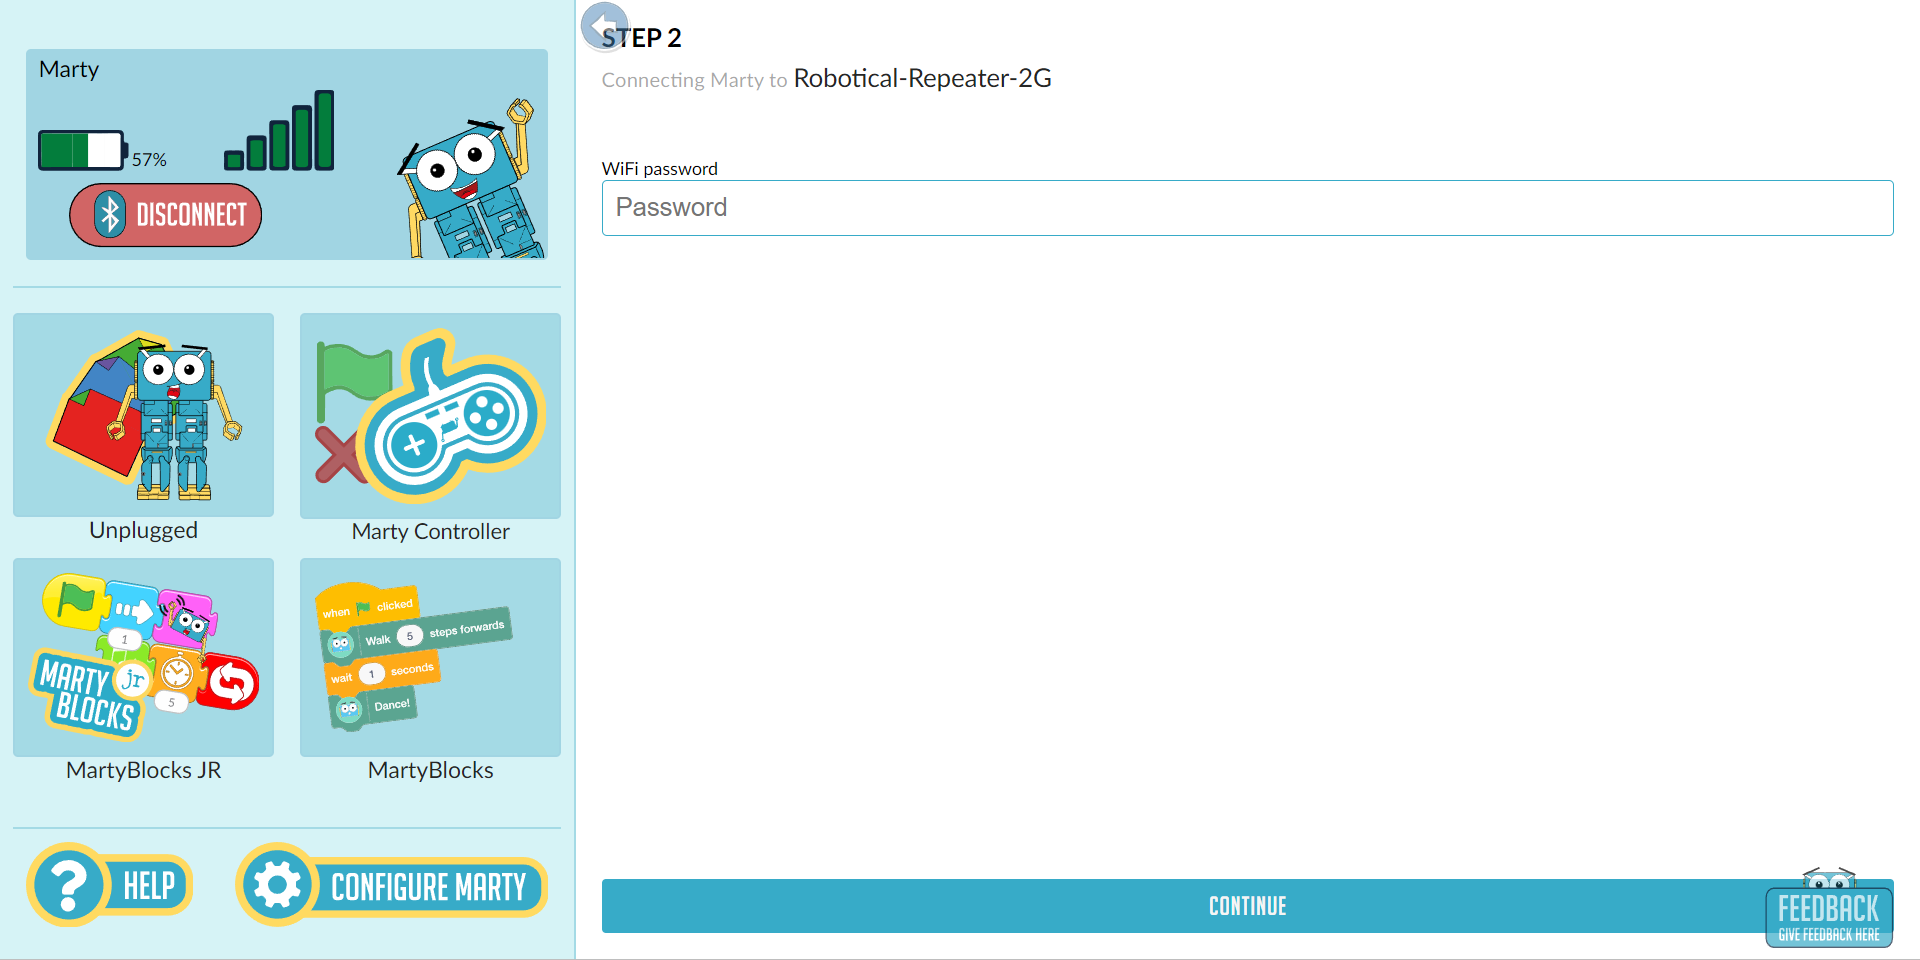The height and width of the screenshot is (960, 1920).
Task: Click the battery level icon
Action: click(x=82, y=150)
